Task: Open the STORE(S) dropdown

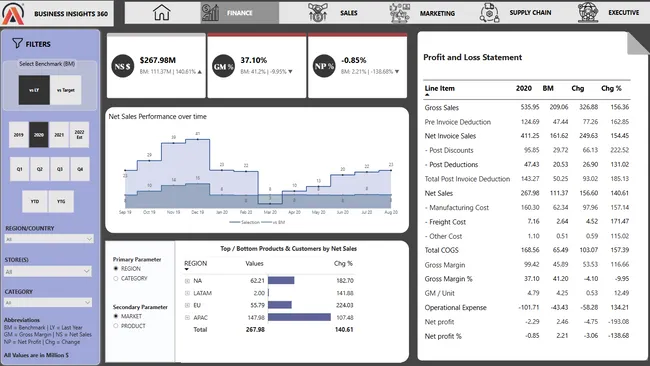Action: coord(48,271)
